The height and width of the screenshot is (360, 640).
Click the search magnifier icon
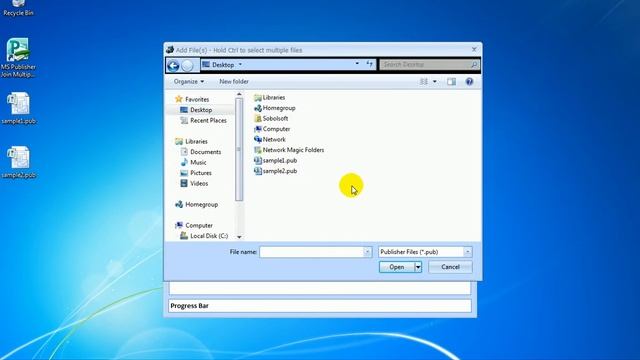pyautogui.click(x=474, y=64)
